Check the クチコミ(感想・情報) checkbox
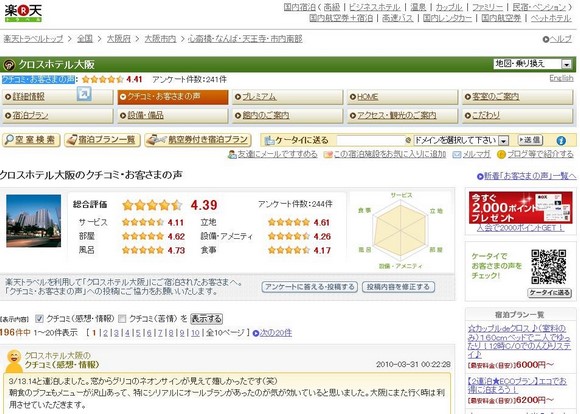580x414 pixels. click(x=39, y=319)
